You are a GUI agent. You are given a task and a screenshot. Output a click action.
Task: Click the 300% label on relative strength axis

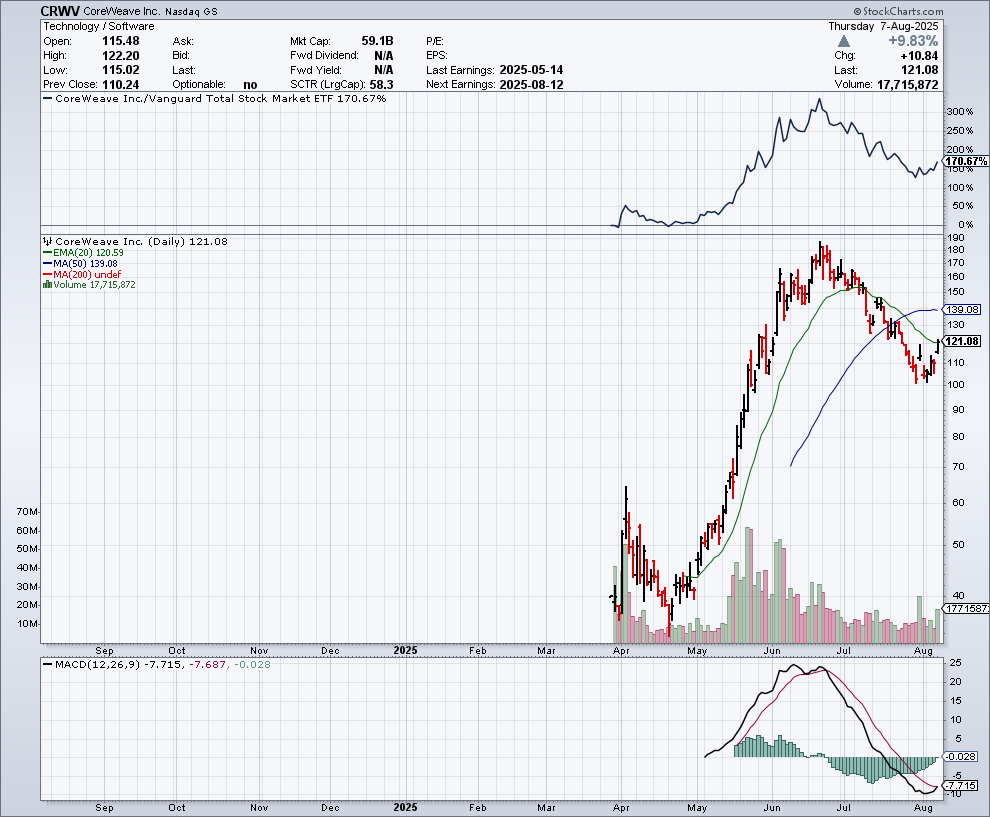pos(960,112)
